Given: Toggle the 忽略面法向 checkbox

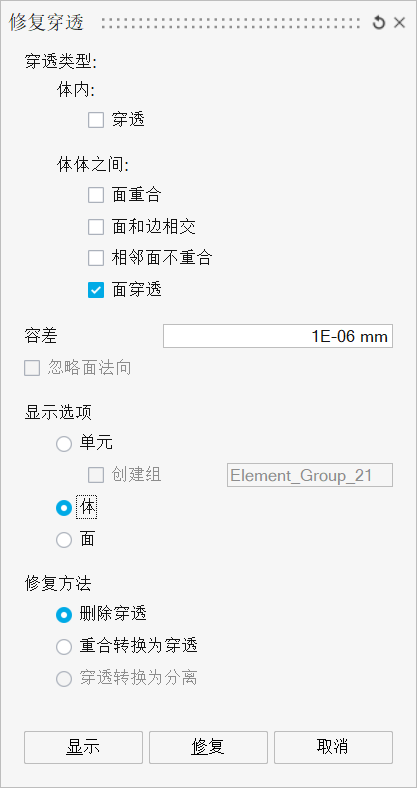Looking at the screenshot, I should [x=32, y=368].
